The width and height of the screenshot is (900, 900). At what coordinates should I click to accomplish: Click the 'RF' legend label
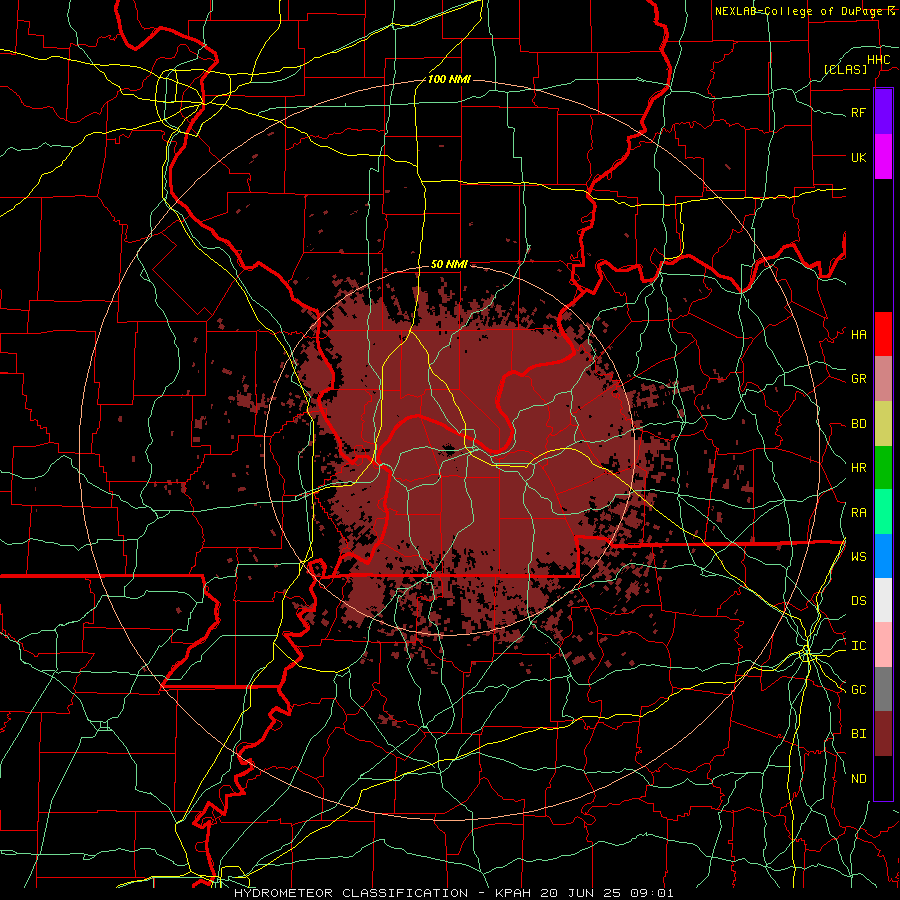[x=858, y=112]
